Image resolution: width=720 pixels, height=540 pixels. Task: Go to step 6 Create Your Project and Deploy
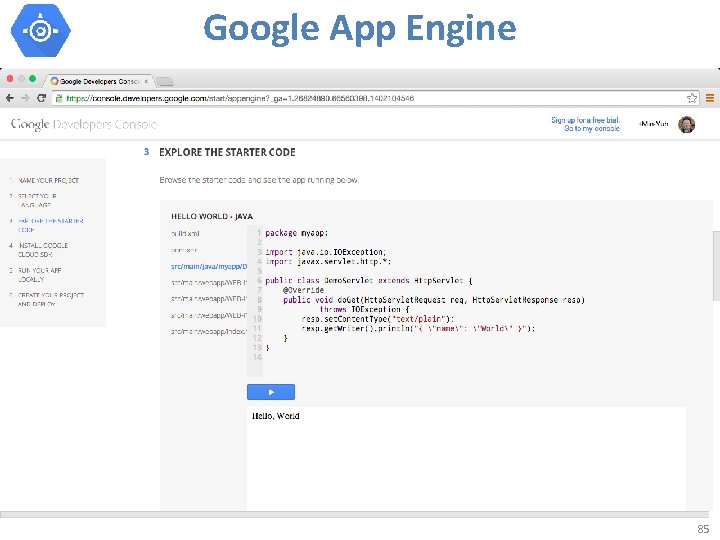48,299
